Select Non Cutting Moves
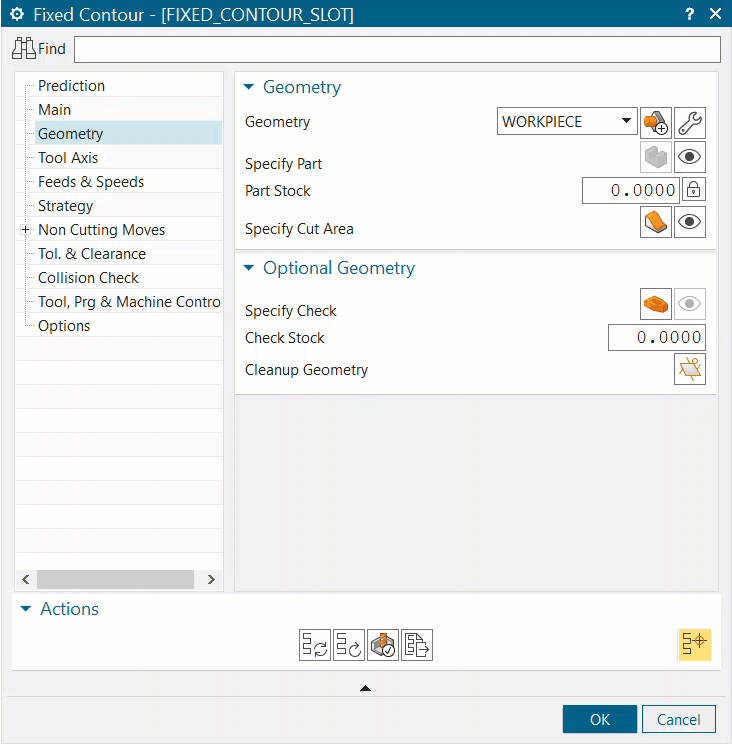732x744 pixels. [x=102, y=230]
